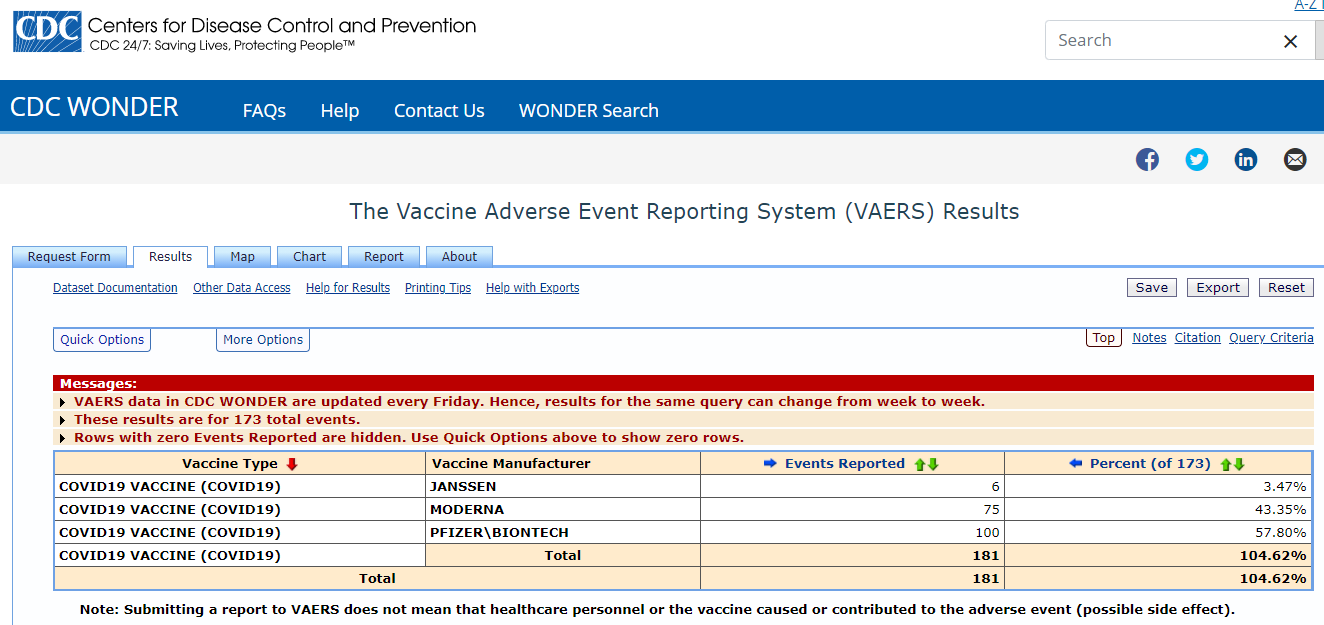Click the events value 75 for Moderna

991,510
